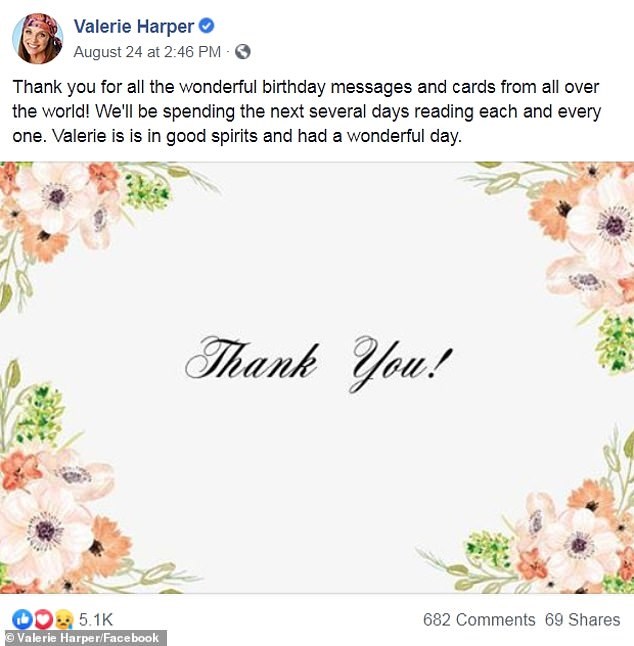
Task: Click the blue verified badge beside Valerie Harper
Action: click(206, 26)
